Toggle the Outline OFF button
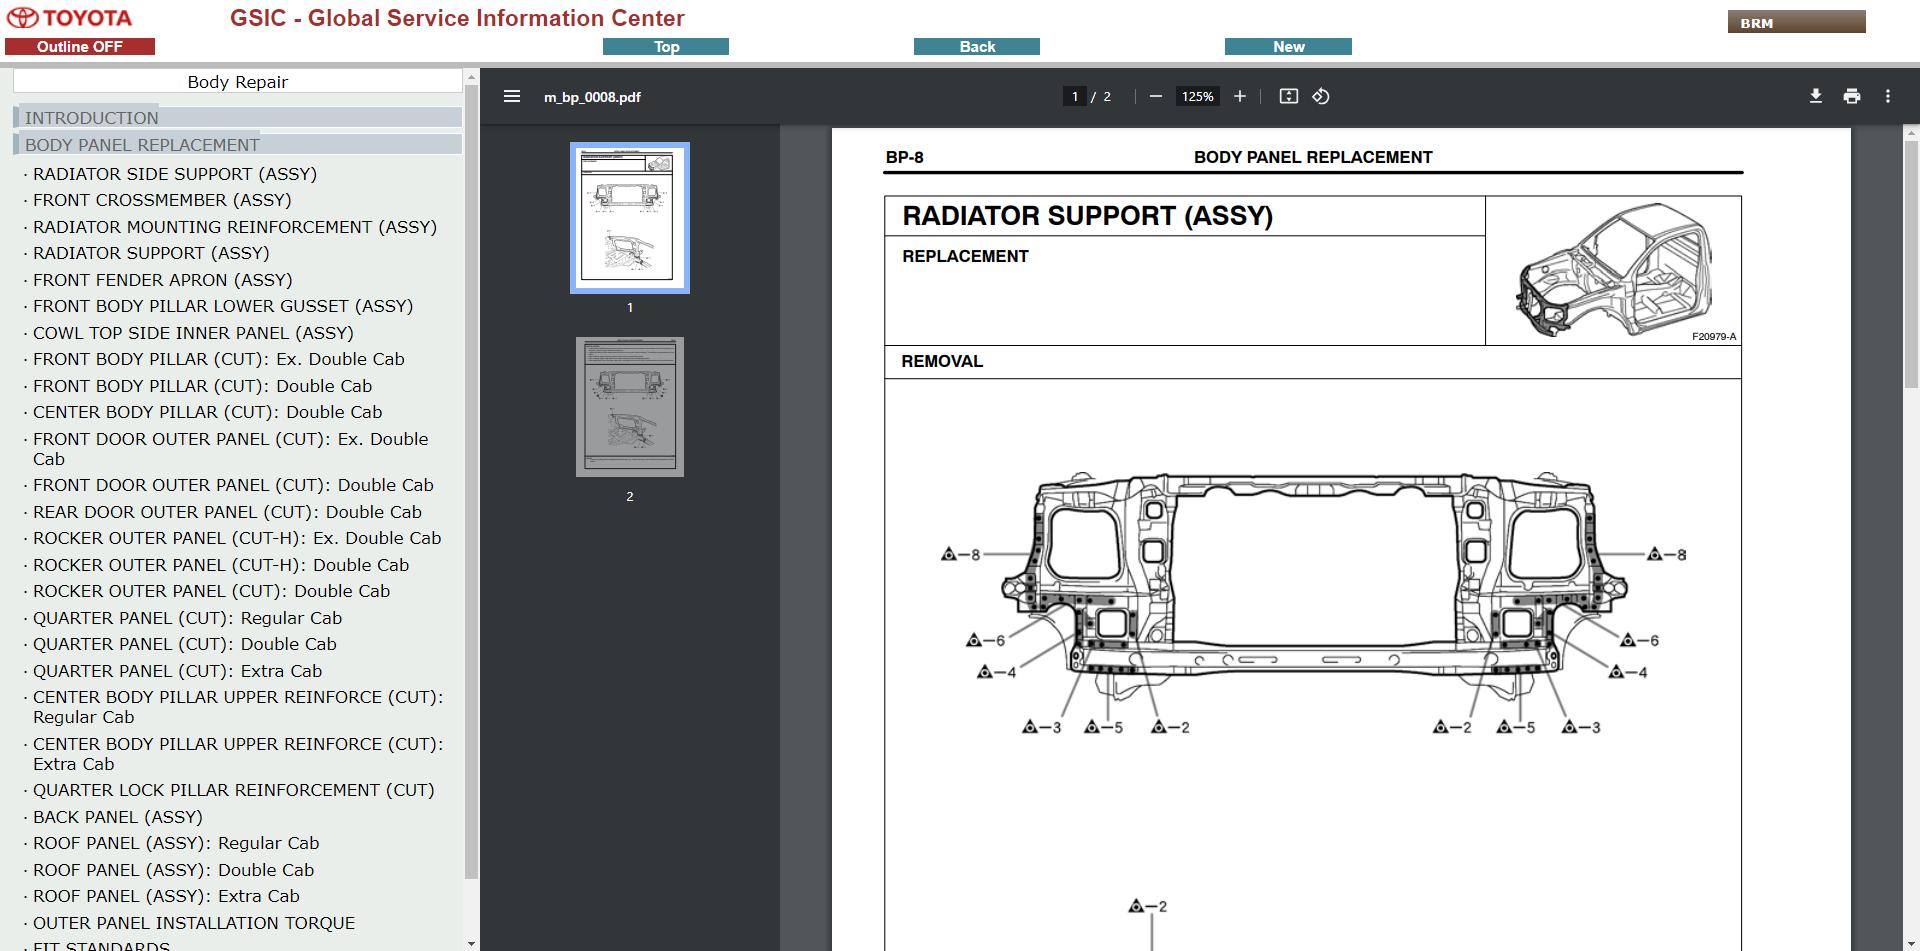This screenshot has width=1920, height=951. point(80,47)
